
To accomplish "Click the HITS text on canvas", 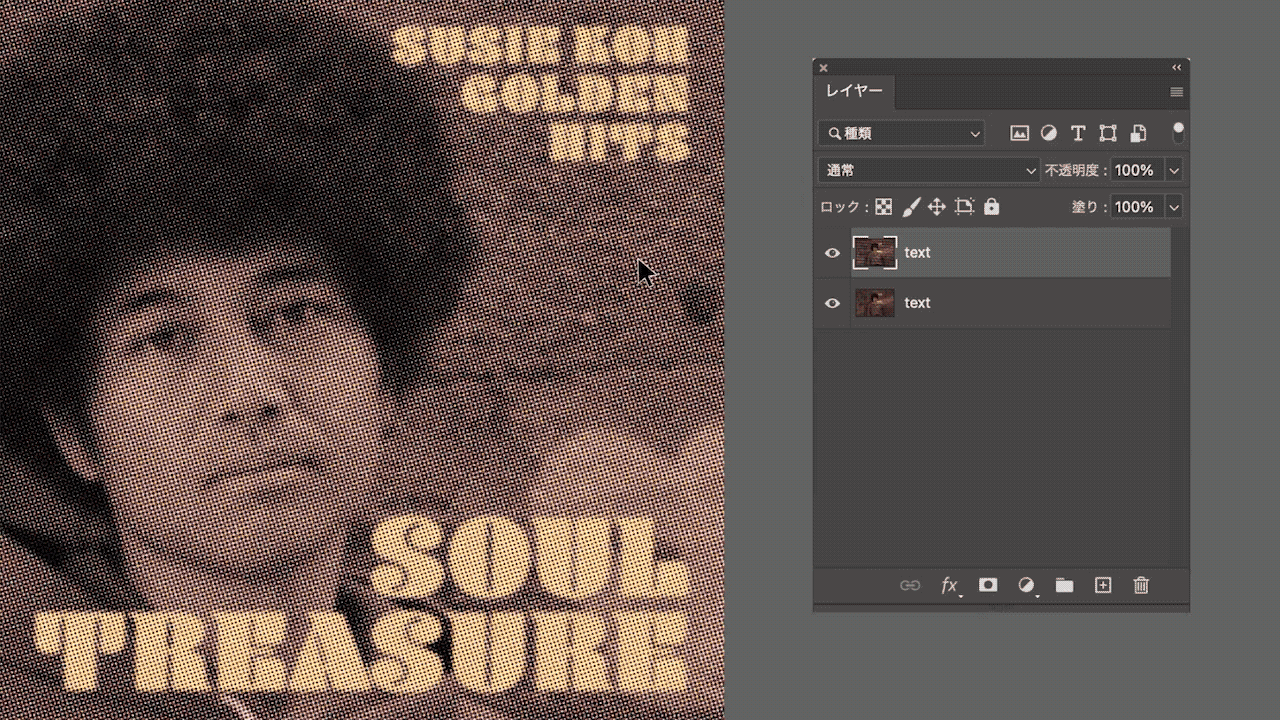I will click(620, 142).
